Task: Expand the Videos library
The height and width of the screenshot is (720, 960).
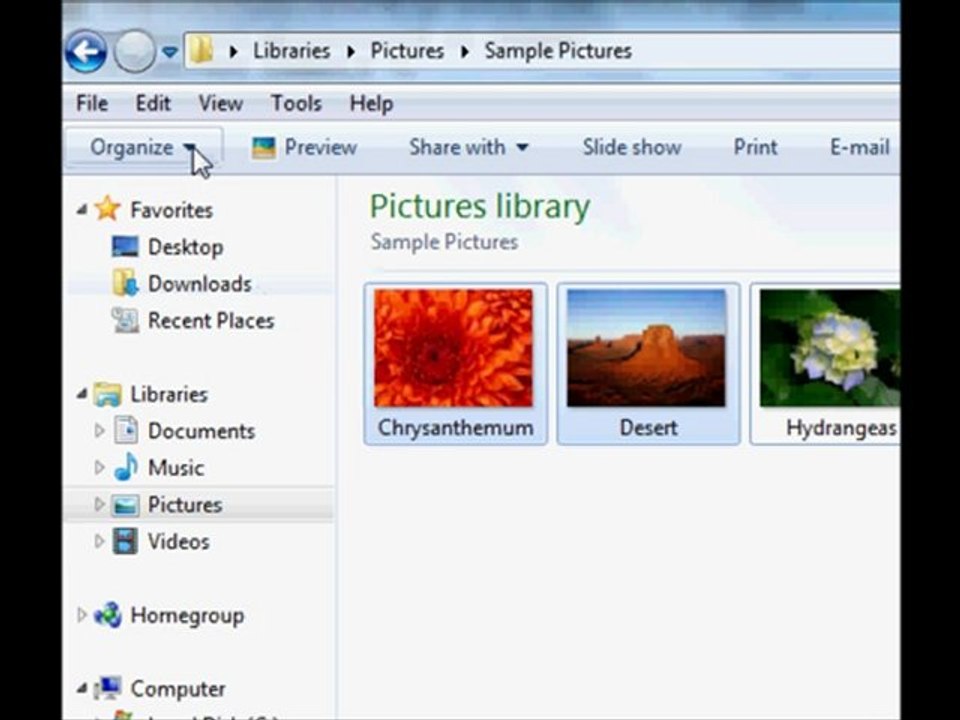Action: pos(99,541)
